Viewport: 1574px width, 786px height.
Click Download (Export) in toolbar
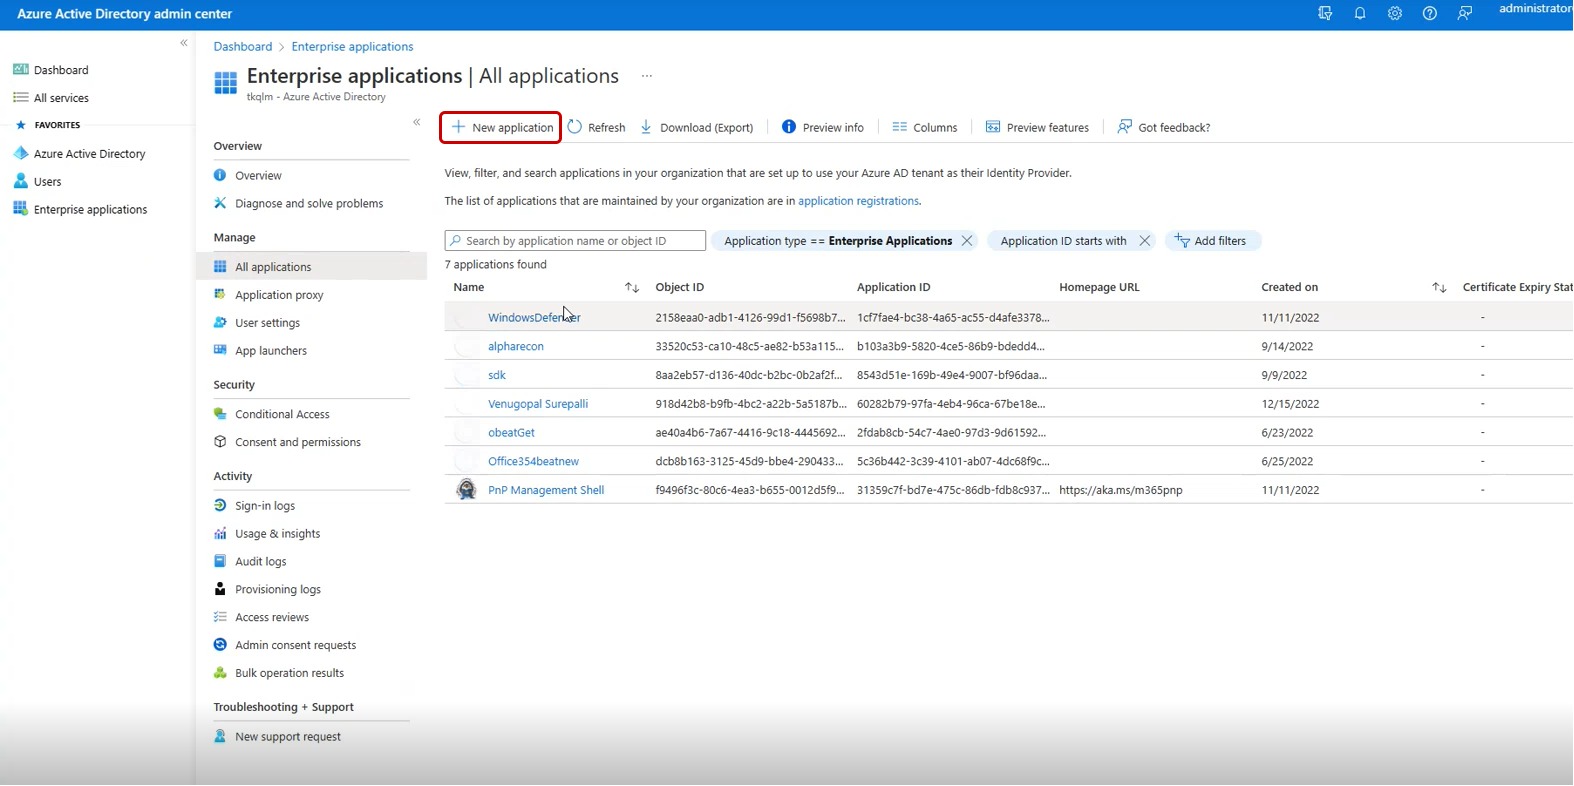(x=697, y=127)
